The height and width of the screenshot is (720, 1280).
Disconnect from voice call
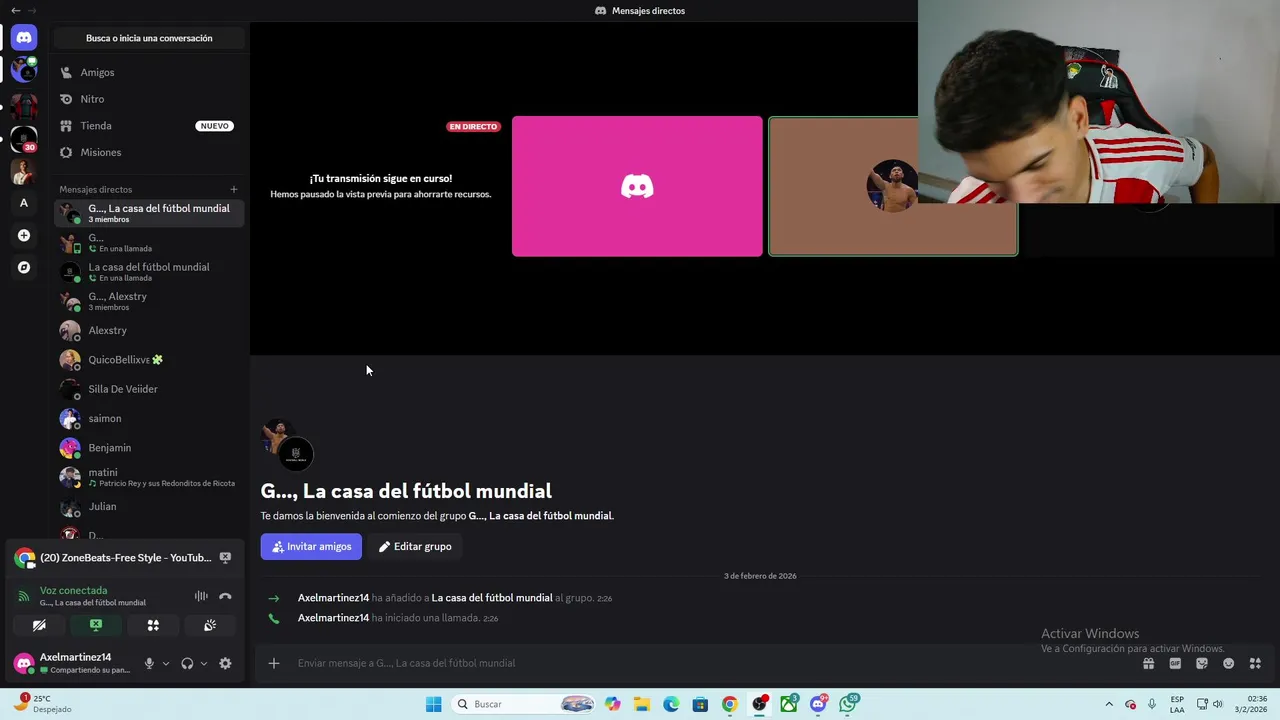coord(225,596)
